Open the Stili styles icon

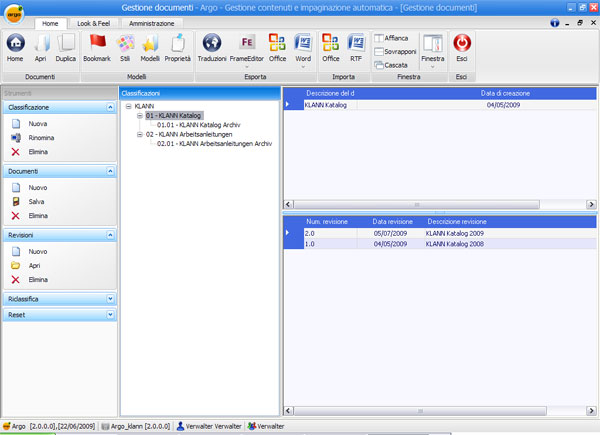tap(125, 48)
